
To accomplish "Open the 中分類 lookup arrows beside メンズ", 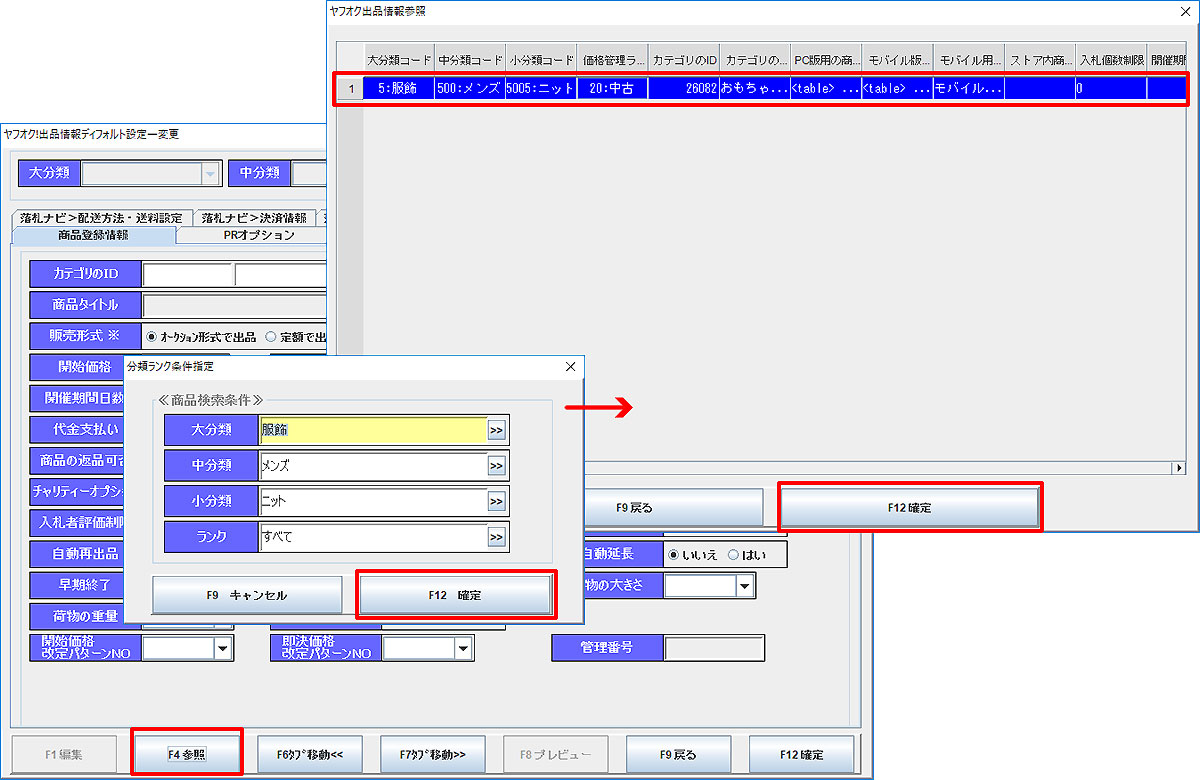I will (497, 466).
